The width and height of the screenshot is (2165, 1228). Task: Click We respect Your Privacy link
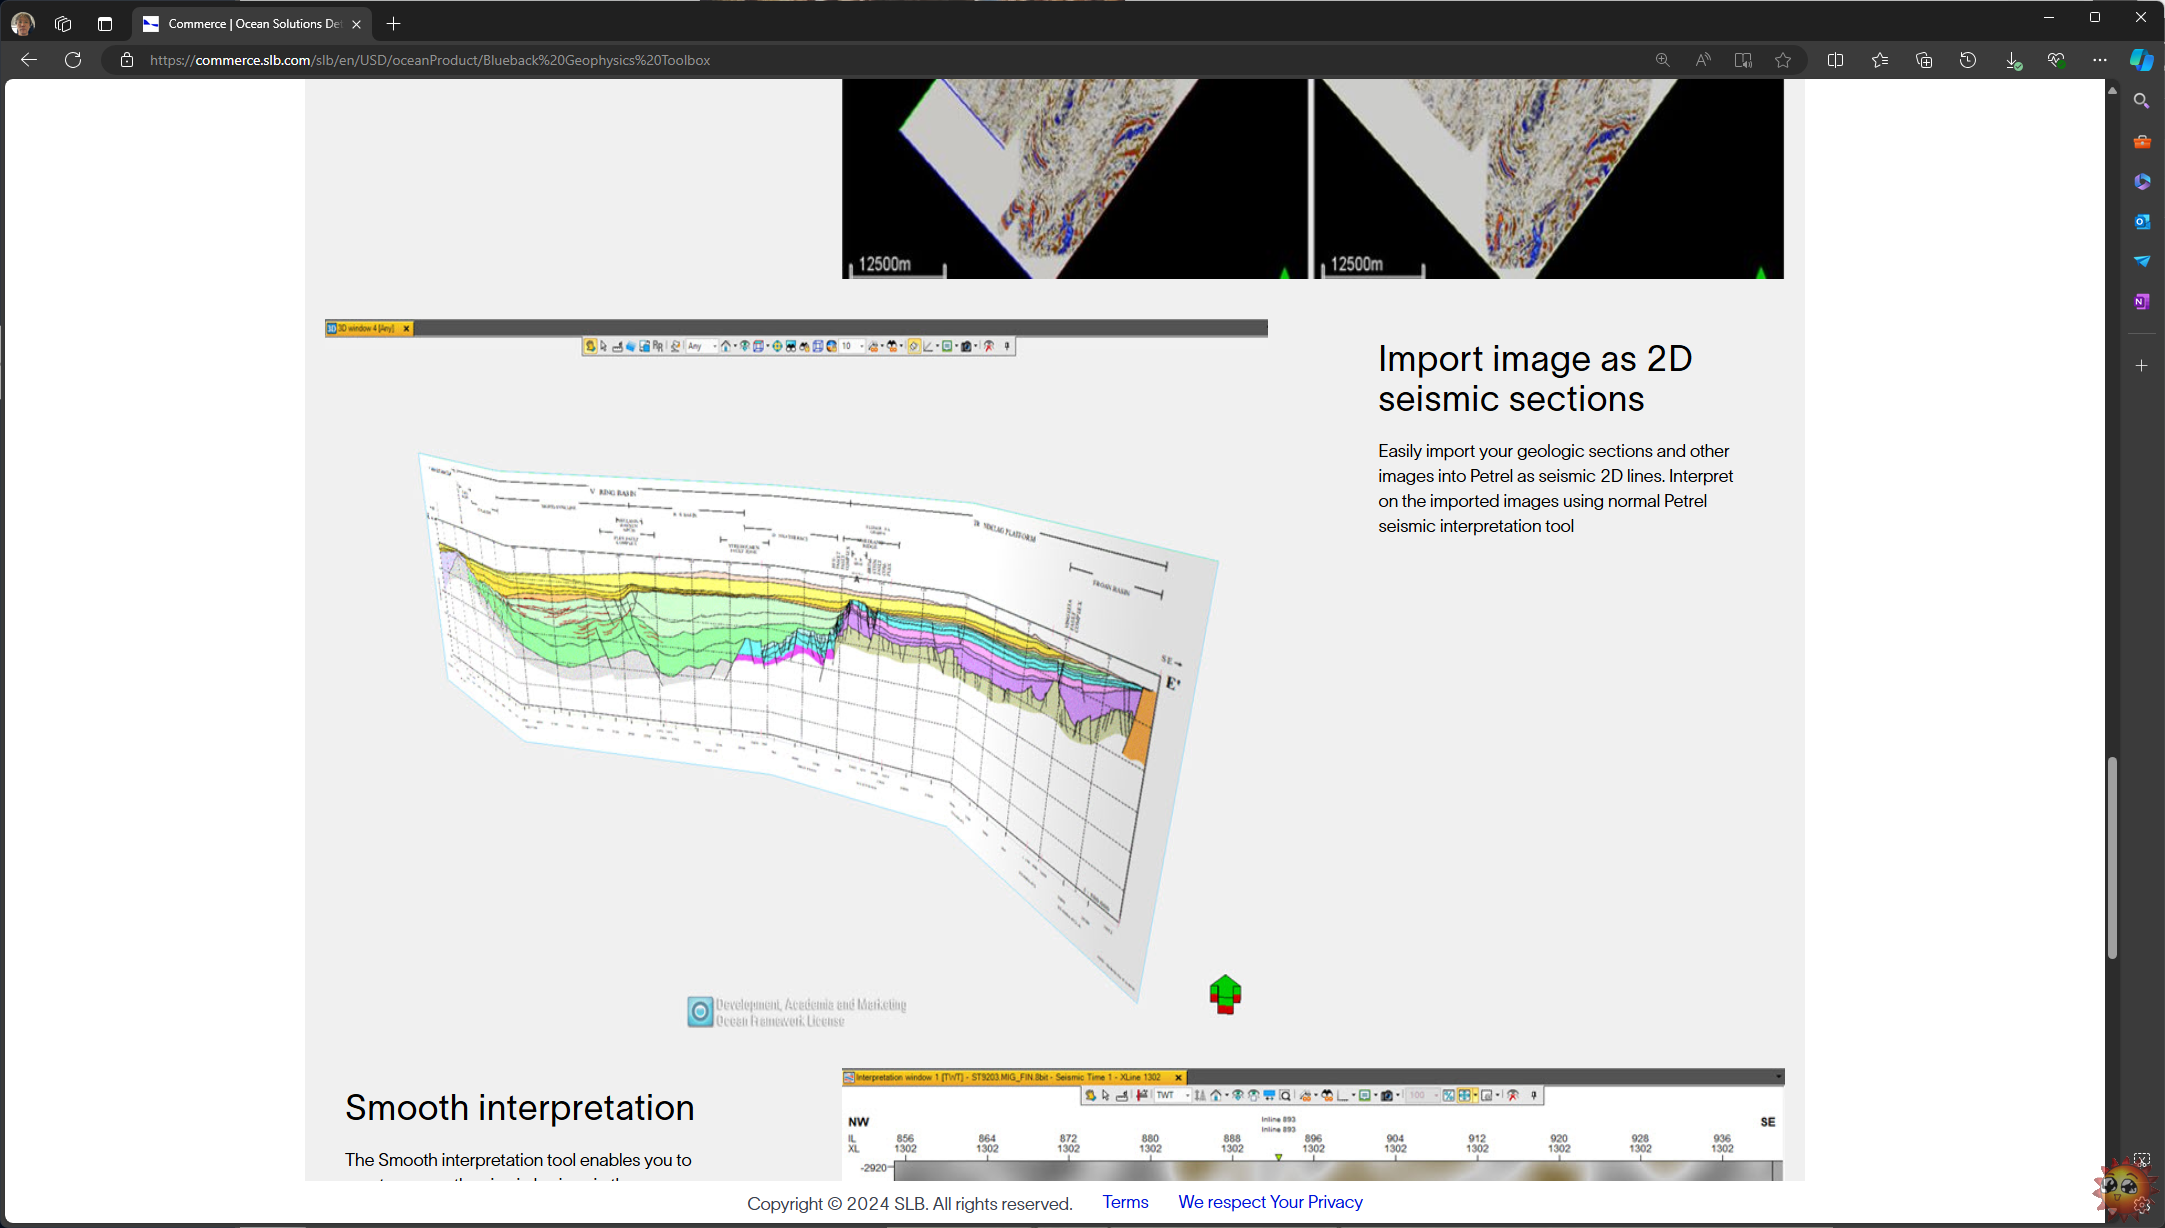pos(1270,1202)
